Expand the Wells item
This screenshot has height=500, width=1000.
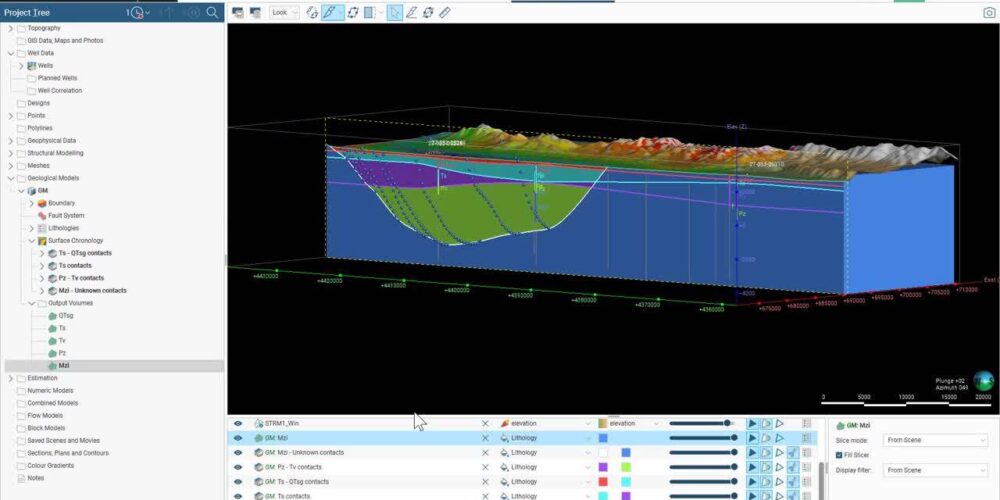[x=20, y=66]
